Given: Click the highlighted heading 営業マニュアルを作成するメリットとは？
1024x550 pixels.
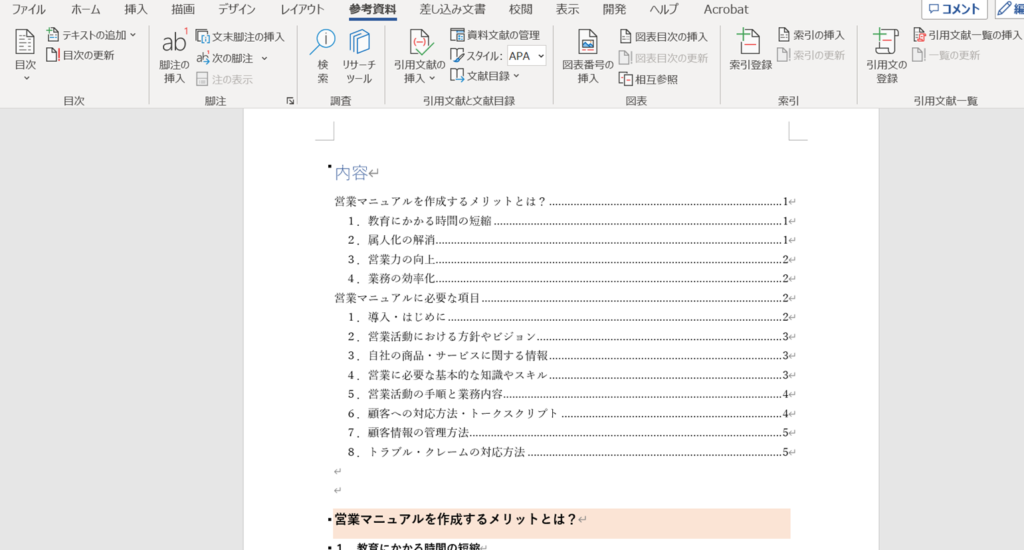Looking at the screenshot, I should coord(455,519).
